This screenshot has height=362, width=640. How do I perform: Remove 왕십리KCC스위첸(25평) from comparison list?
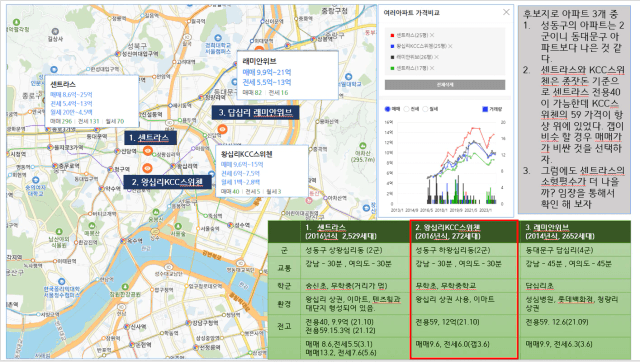tap(451, 46)
